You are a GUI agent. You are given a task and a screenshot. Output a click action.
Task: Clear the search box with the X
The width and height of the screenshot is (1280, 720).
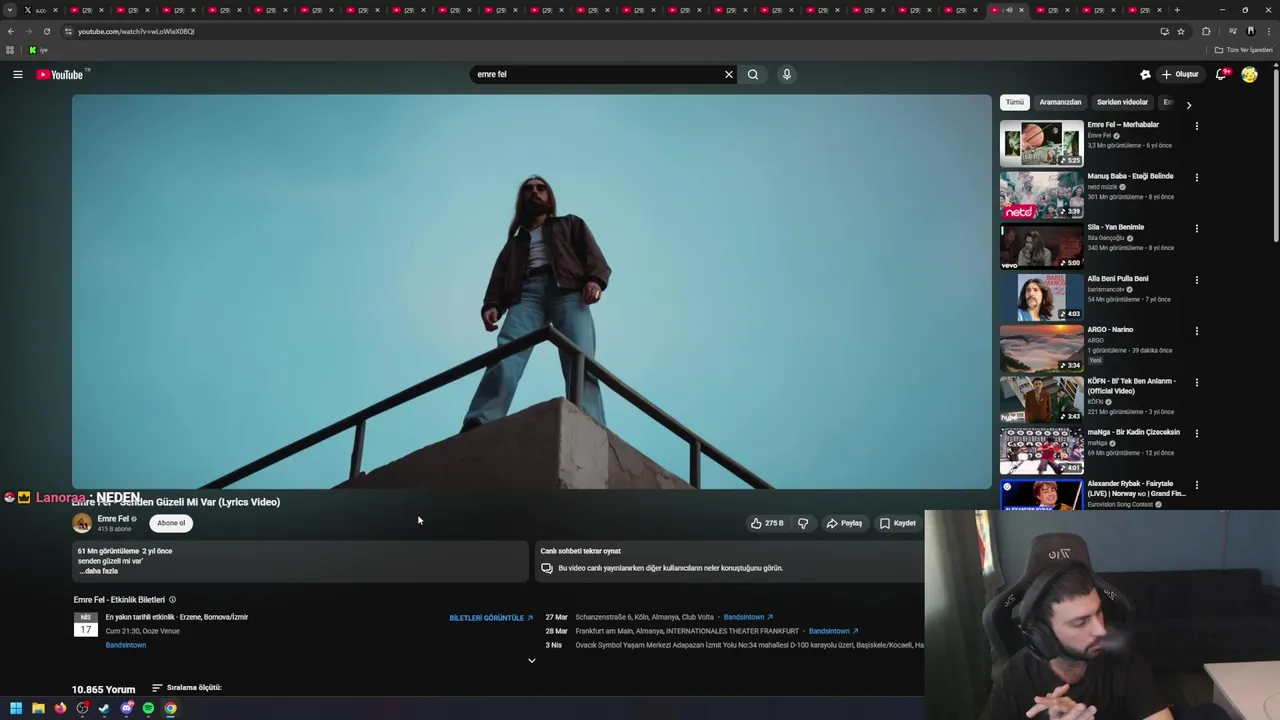[x=729, y=74]
